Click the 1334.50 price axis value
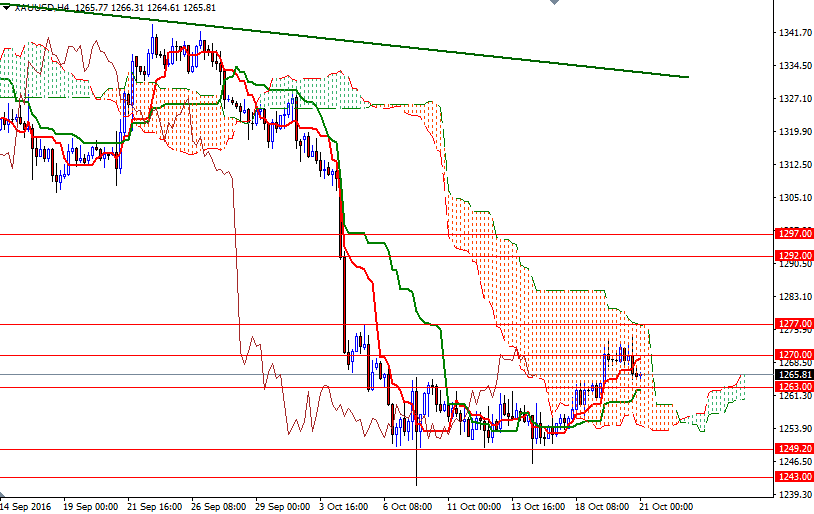The height and width of the screenshot is (514, 814). coord(795,65)
